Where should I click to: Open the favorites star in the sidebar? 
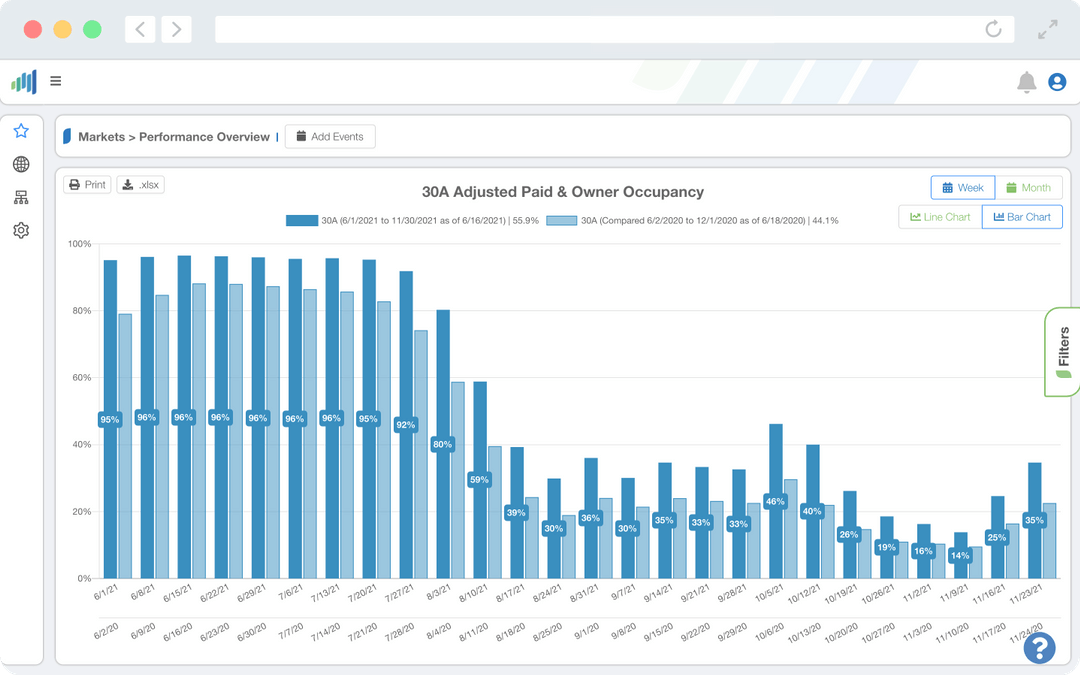[x=21, y=130]
